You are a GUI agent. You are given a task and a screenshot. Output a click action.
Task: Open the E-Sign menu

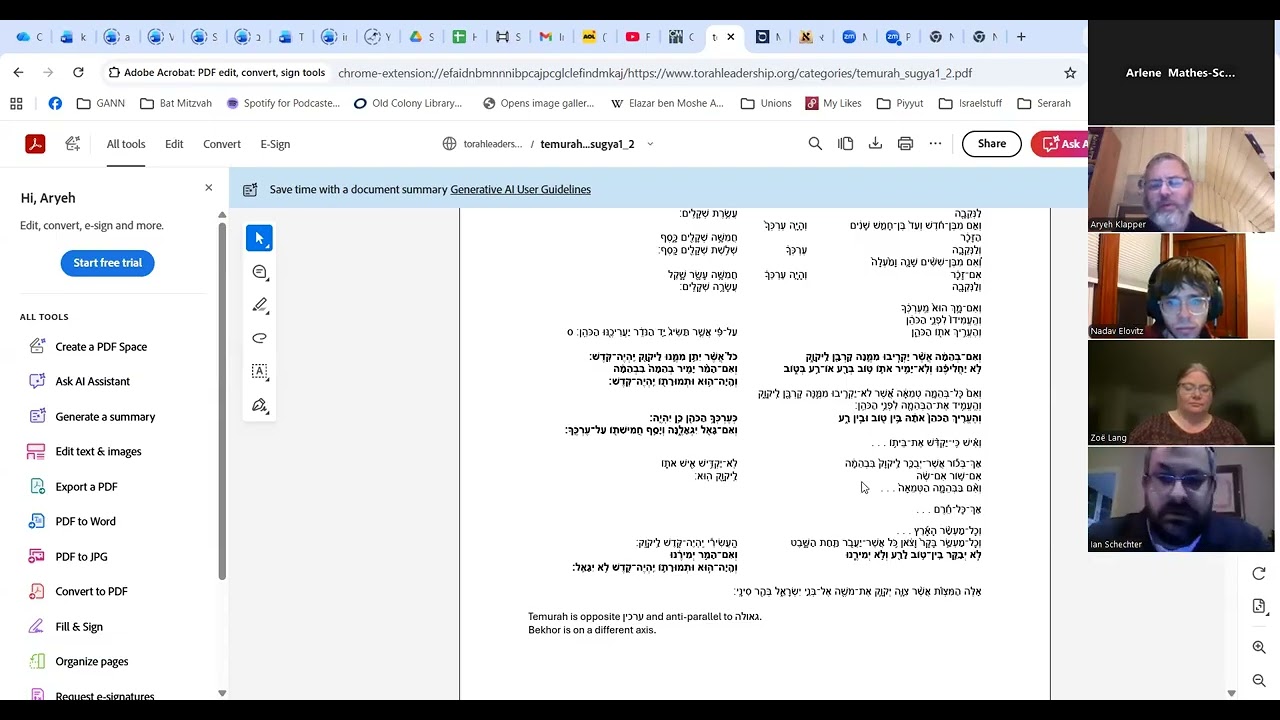275,144
